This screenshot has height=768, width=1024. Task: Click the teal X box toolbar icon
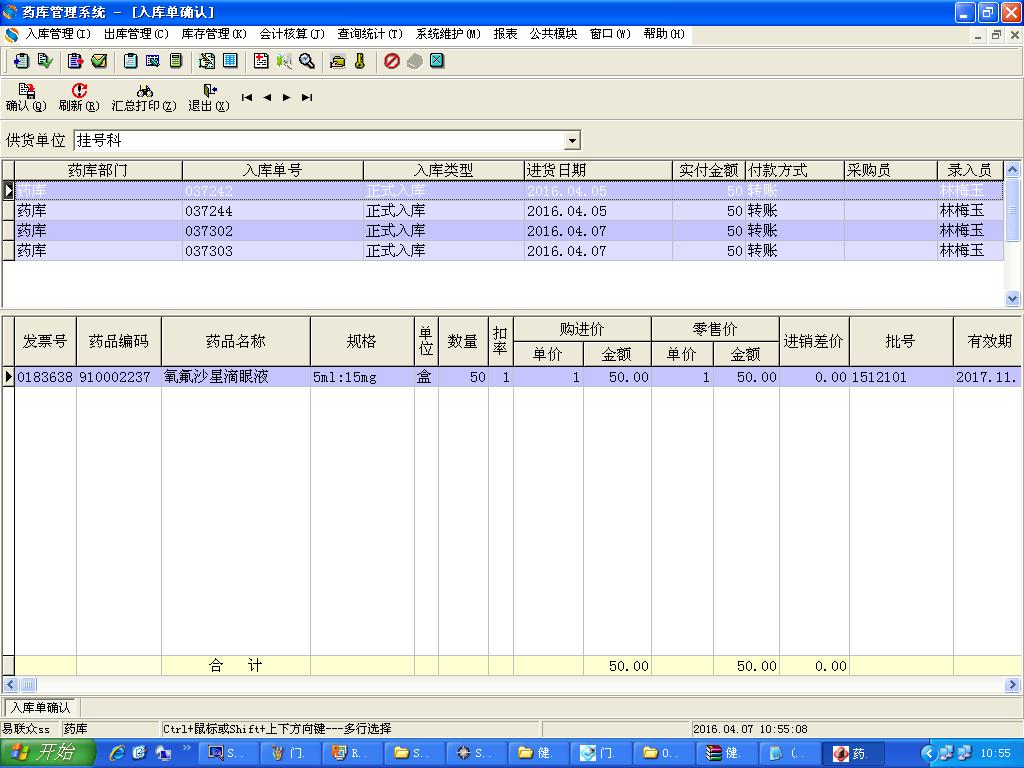coord(437,61)
